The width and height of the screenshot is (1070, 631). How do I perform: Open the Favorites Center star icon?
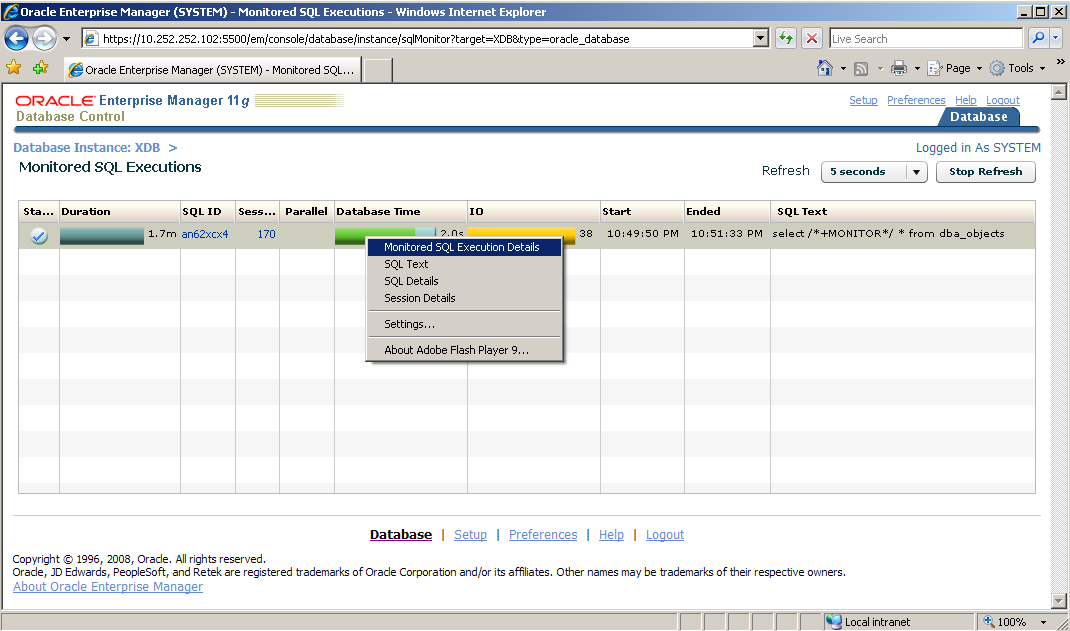14,68
